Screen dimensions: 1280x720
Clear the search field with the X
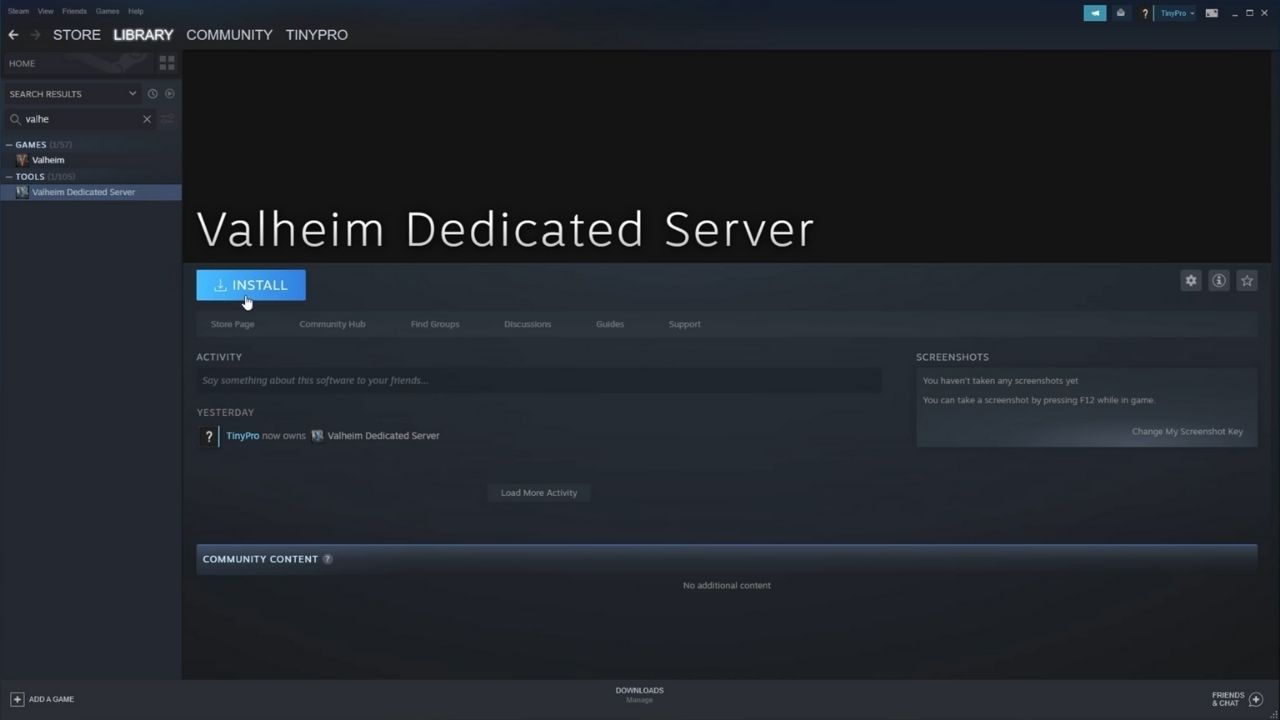(146, 118)
